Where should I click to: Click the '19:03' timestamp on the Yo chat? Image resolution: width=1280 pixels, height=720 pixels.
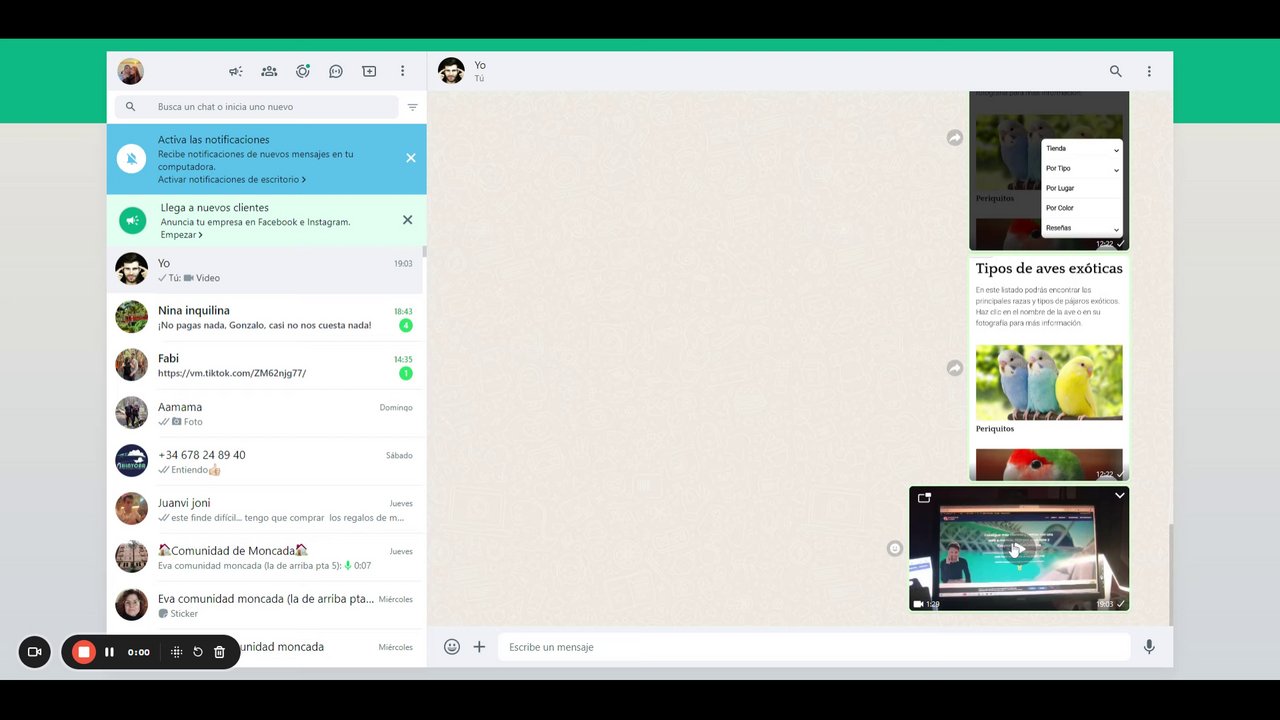pos(403,264)
